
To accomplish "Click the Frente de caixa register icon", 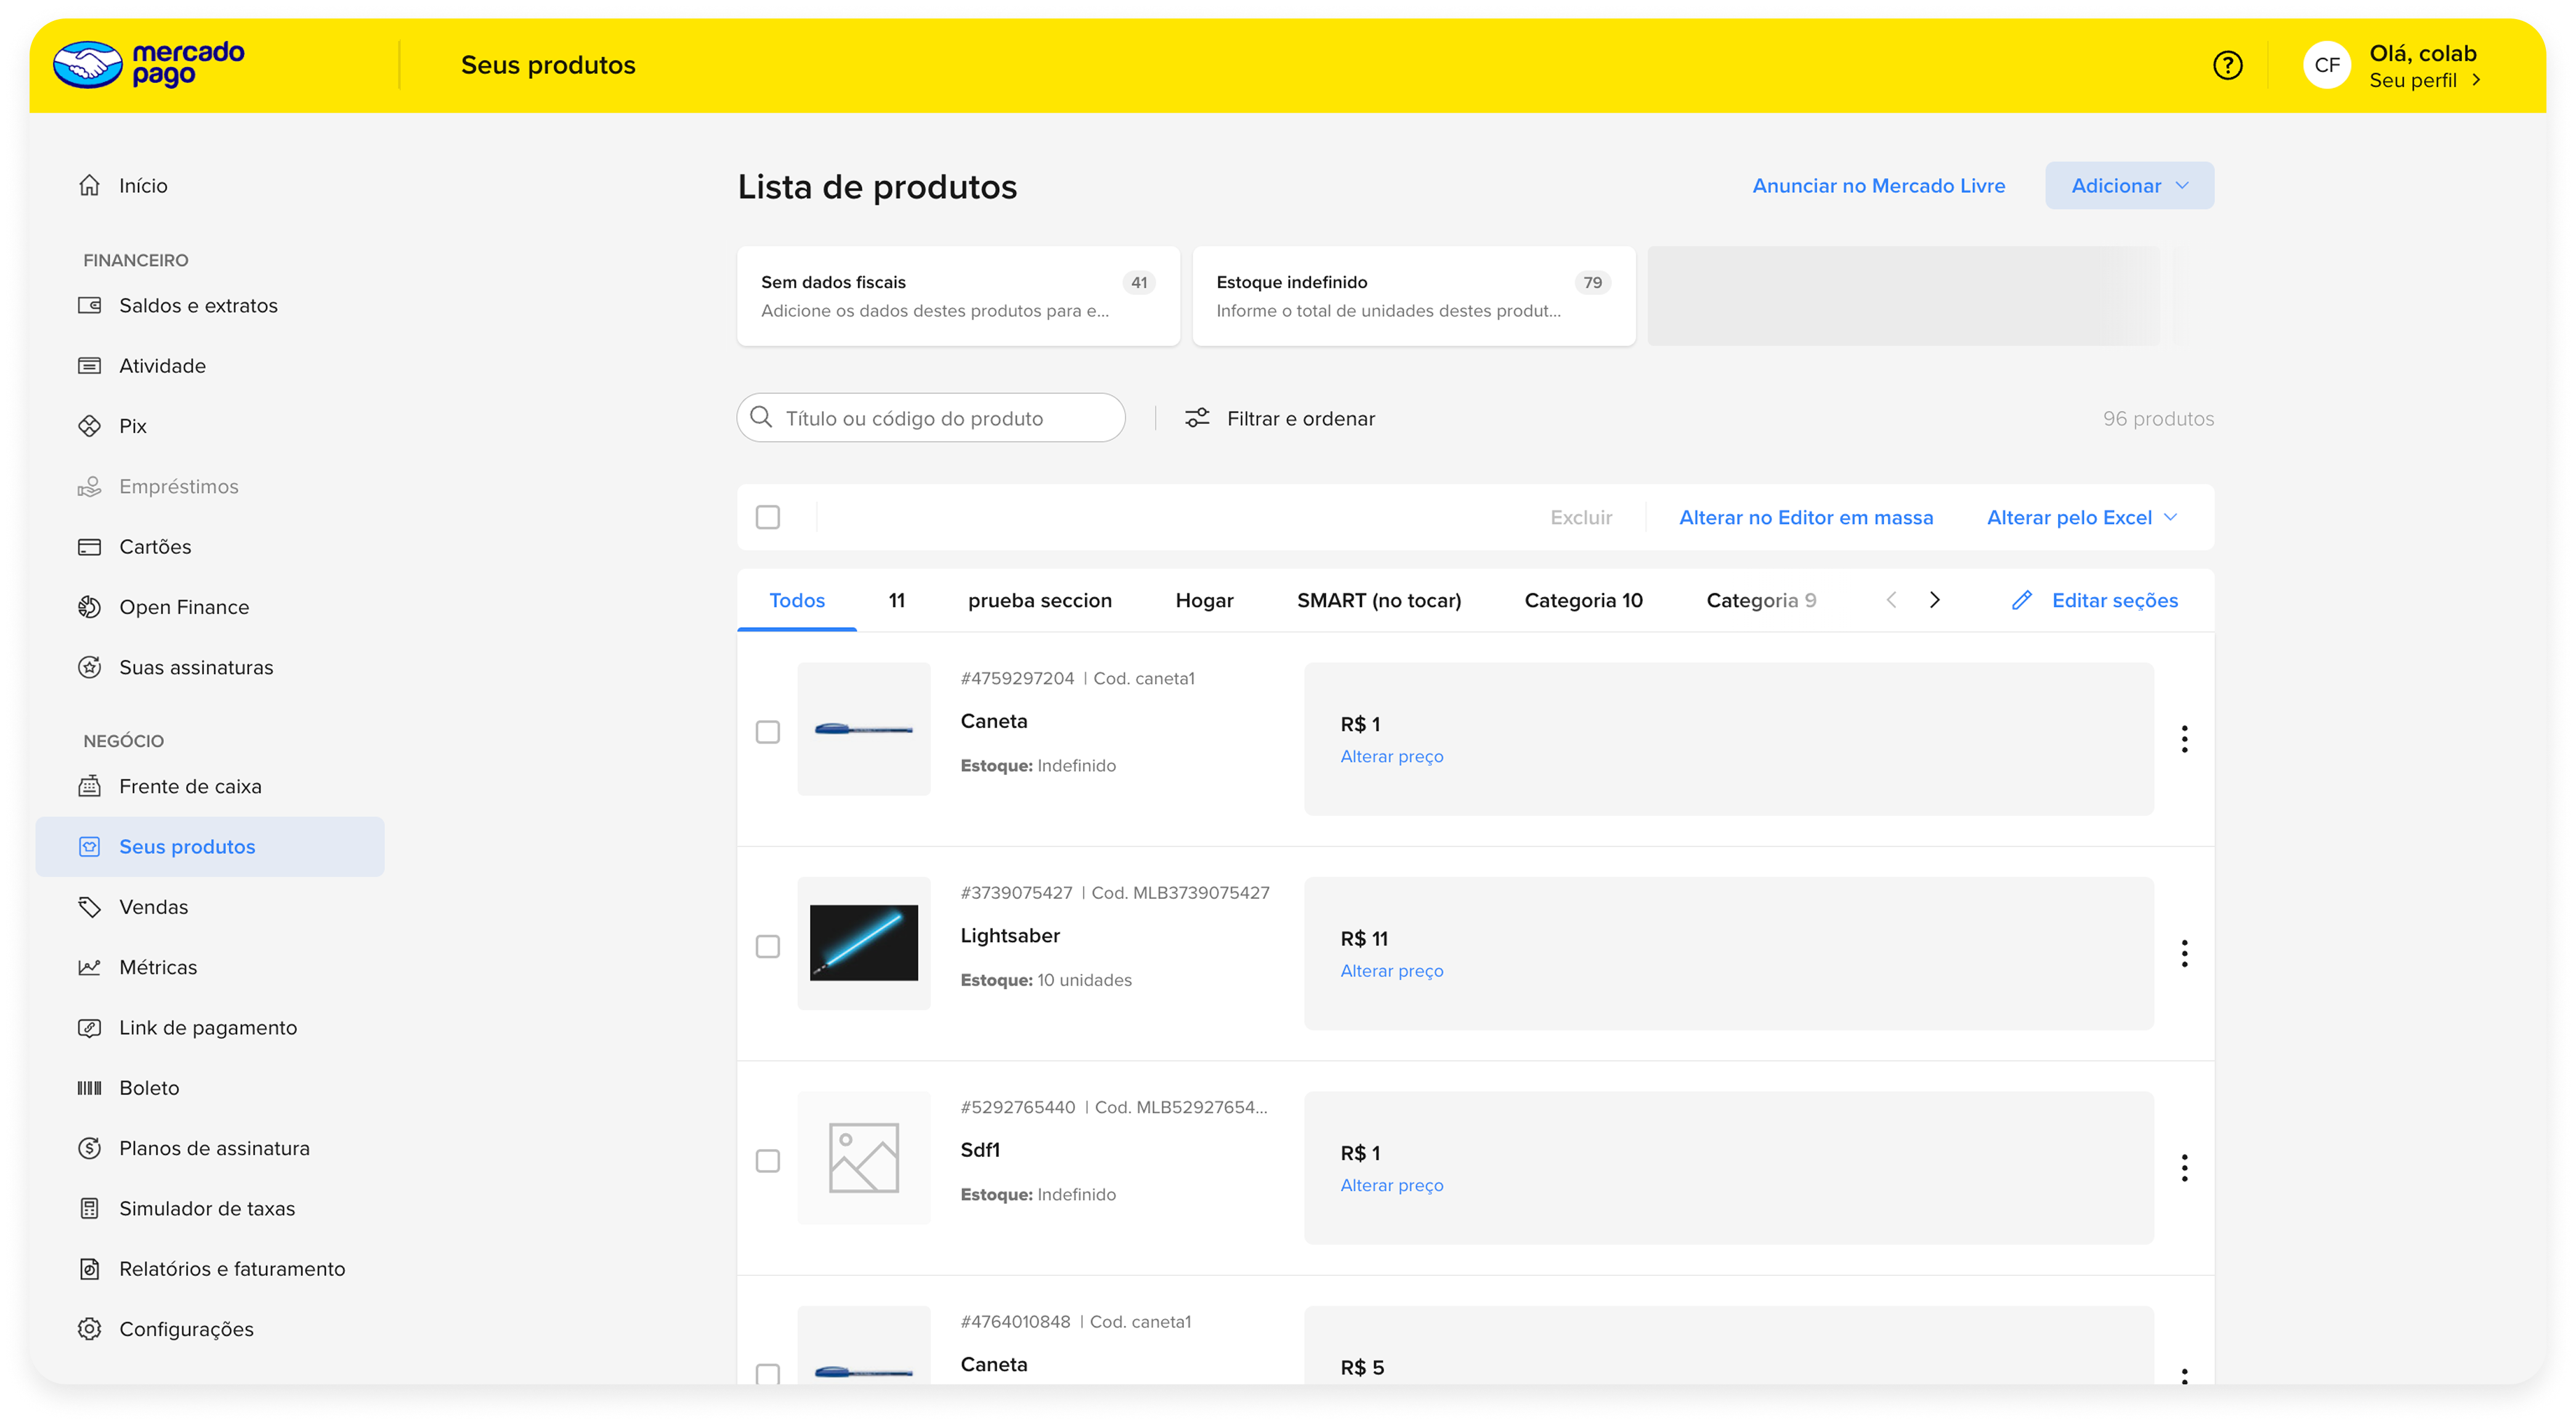I will [x=89, y=786].
